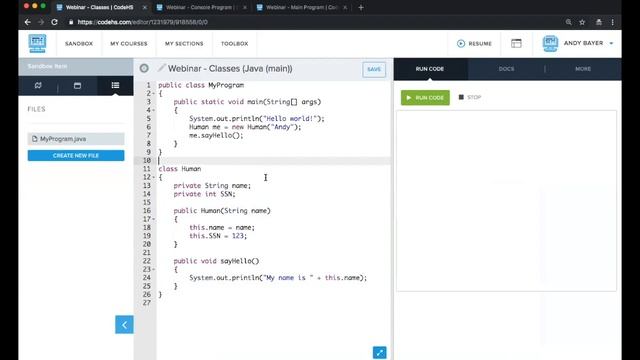This screenshot has width=640, height=360.
Task: Click the refresh/sync icon in sidebar
Action: (x=38, y=85)
